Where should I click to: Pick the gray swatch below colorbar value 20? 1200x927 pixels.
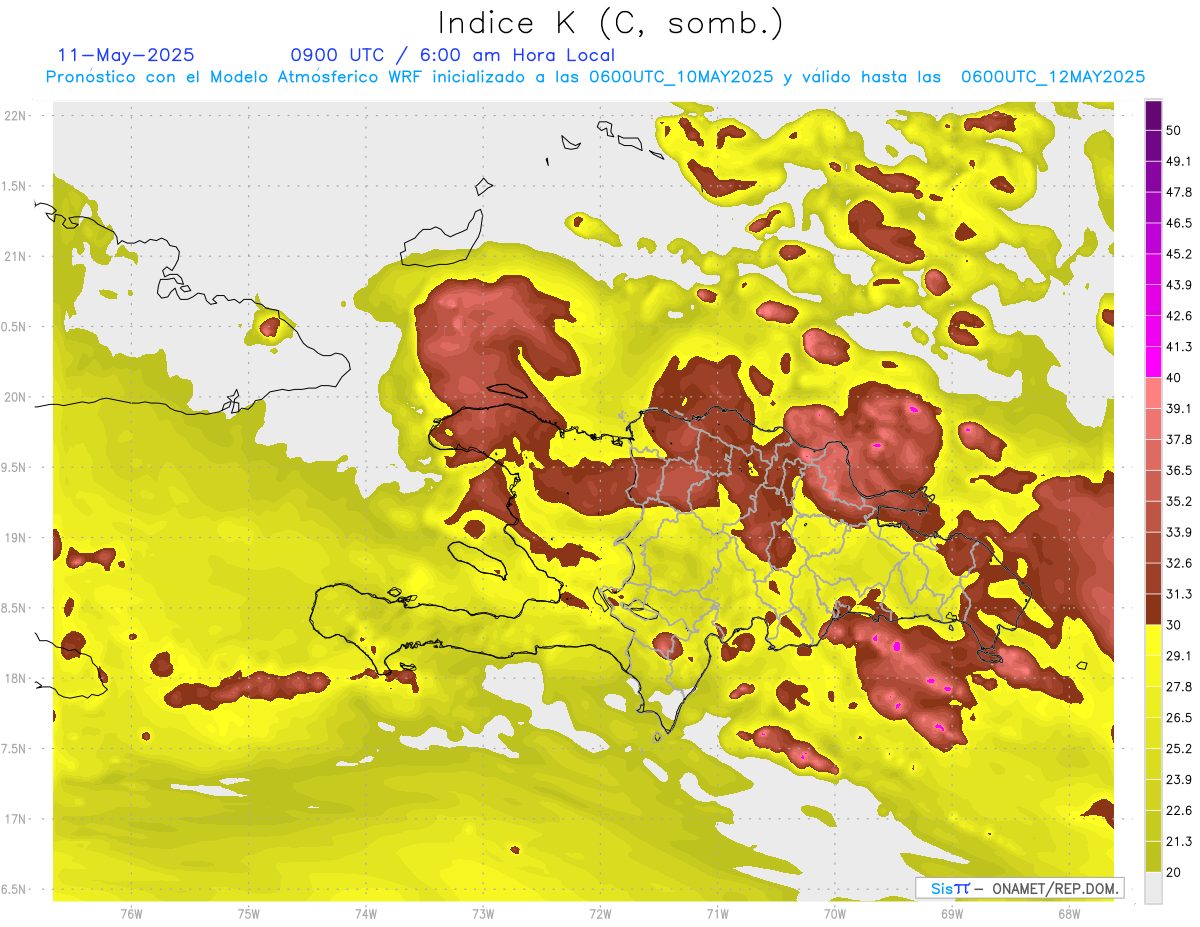(x=1153, y=887)
